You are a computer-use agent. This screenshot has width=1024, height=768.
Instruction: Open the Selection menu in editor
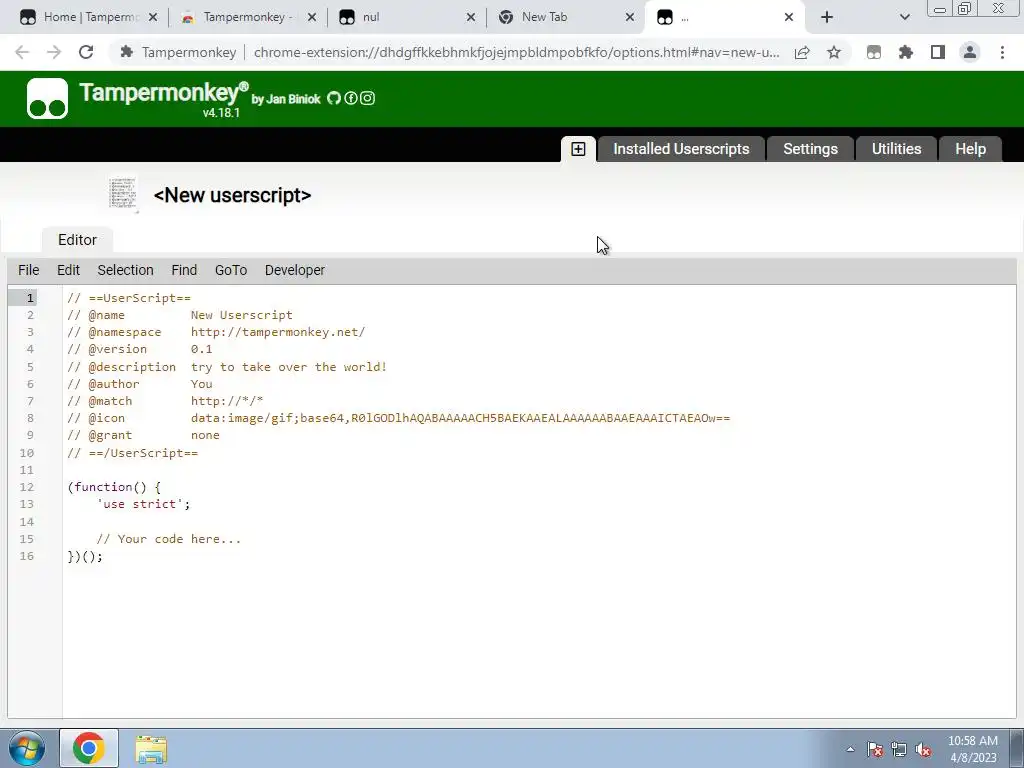(125, 270)
